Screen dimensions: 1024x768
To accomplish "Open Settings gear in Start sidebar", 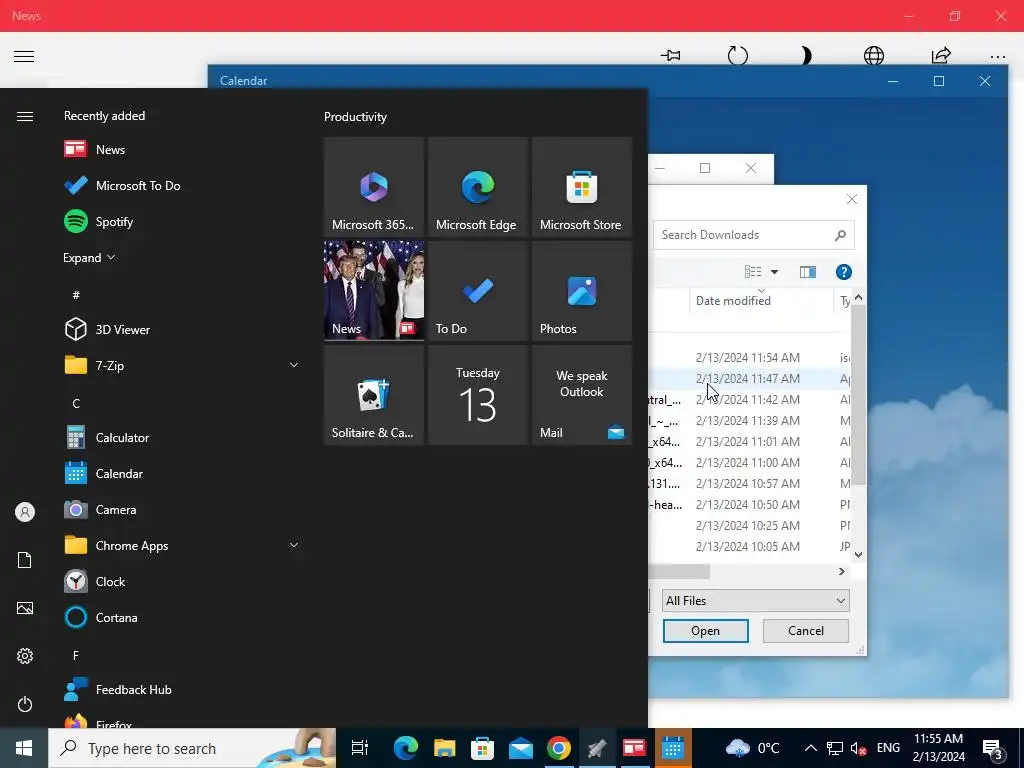I will [x=25, y=656].
